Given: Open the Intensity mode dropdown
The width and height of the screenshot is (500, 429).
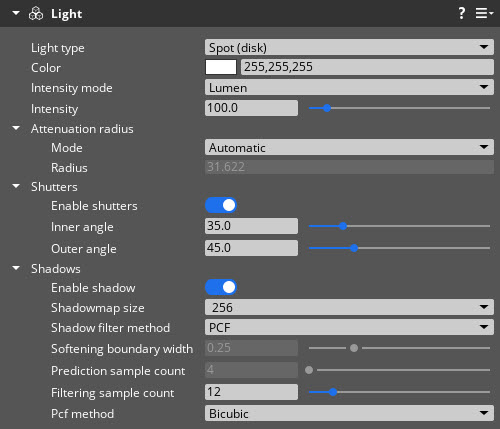Looking at the screenshot, I should [x=349, y=87].
